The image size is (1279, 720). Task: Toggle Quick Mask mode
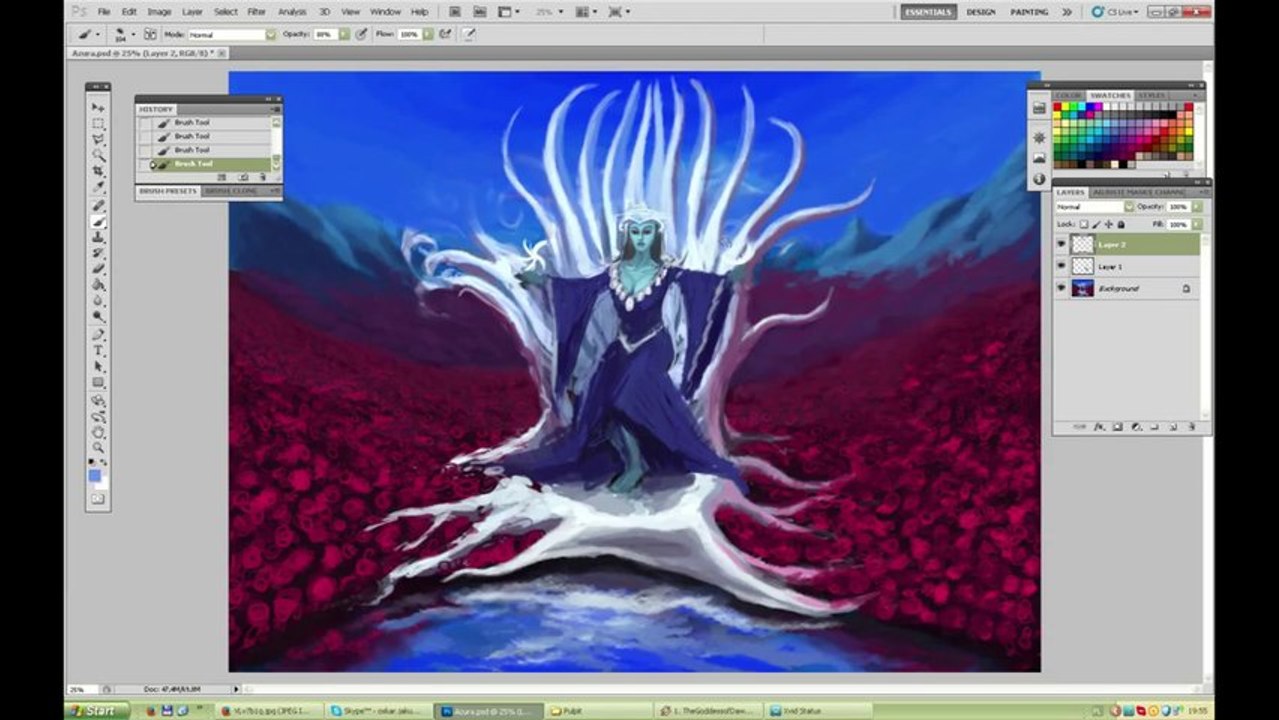point(98,499)
